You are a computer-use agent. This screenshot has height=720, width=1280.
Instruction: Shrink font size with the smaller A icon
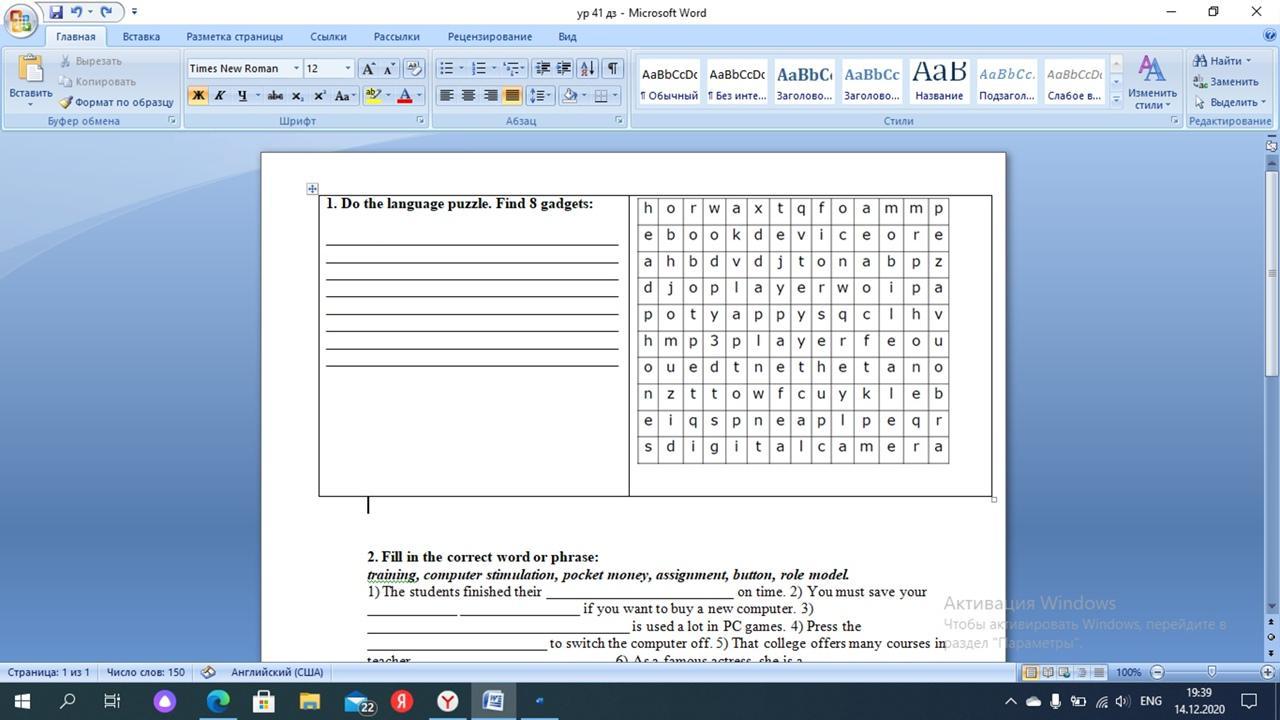click(389, 68)
